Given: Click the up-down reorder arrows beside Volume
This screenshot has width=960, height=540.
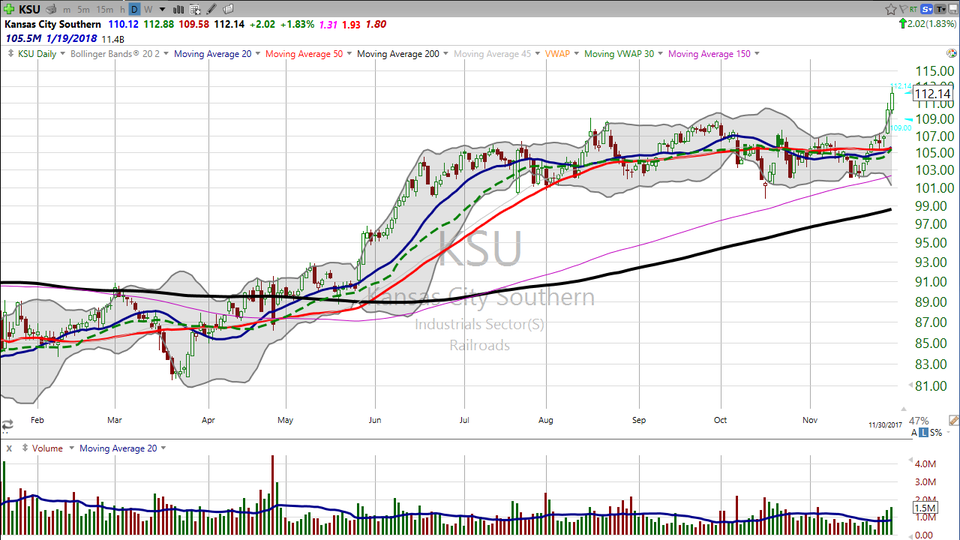Looking at the screenshot, I should pyautogui.click(x=24, y=448).
